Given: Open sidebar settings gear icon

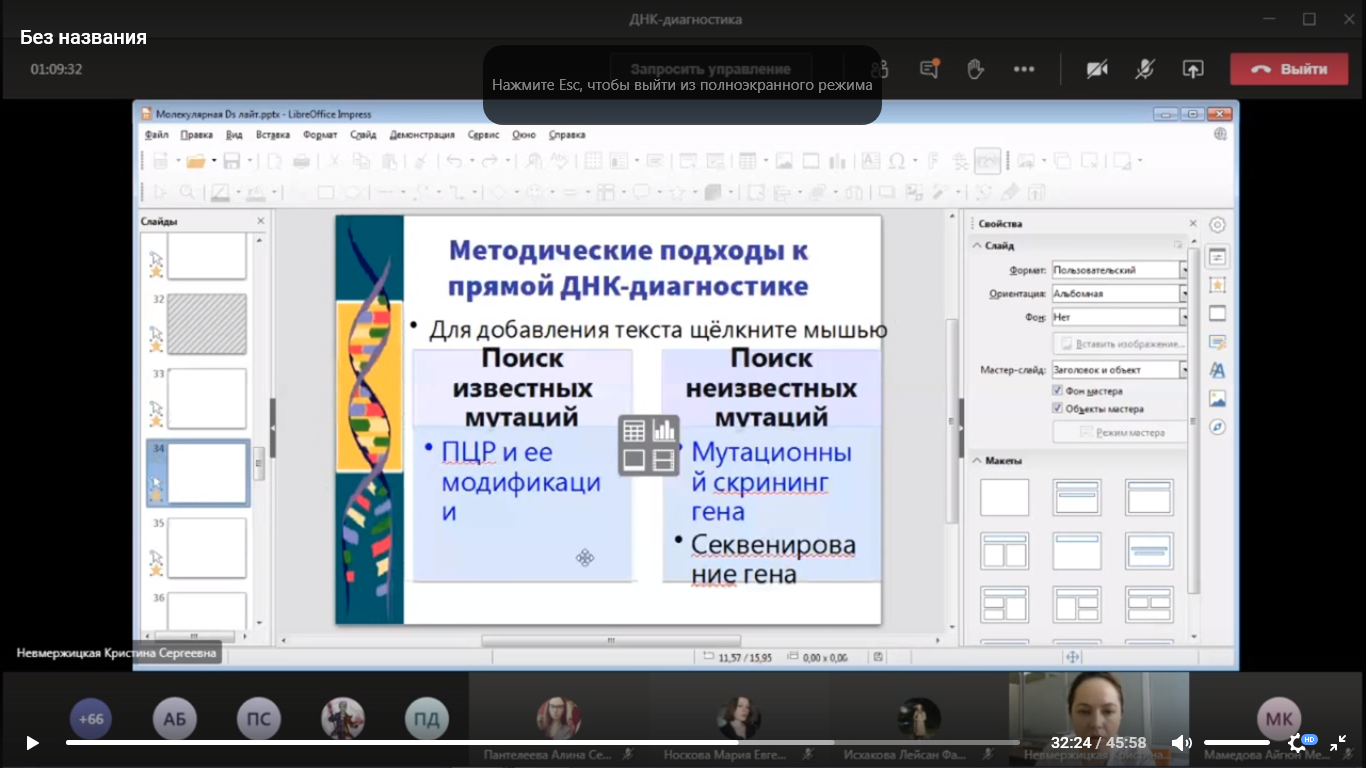Looking at the screenshot, I should [1217, 225].
